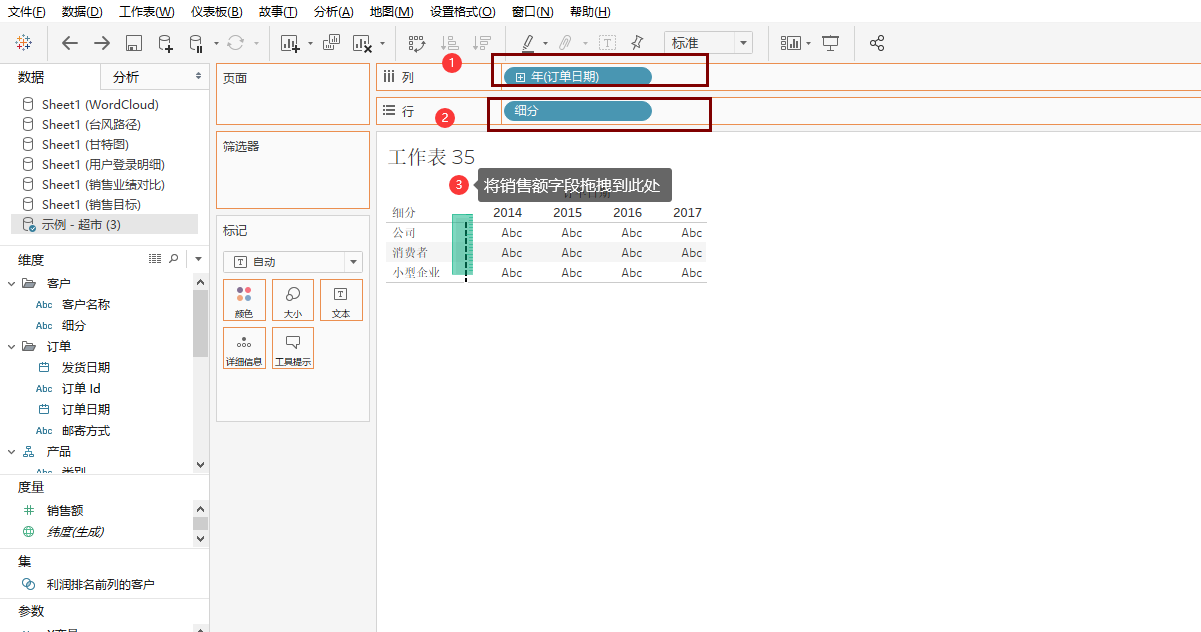Click the run update refresh icon
This screenshot has height=632, width=1201.
[x=236, y=43]
